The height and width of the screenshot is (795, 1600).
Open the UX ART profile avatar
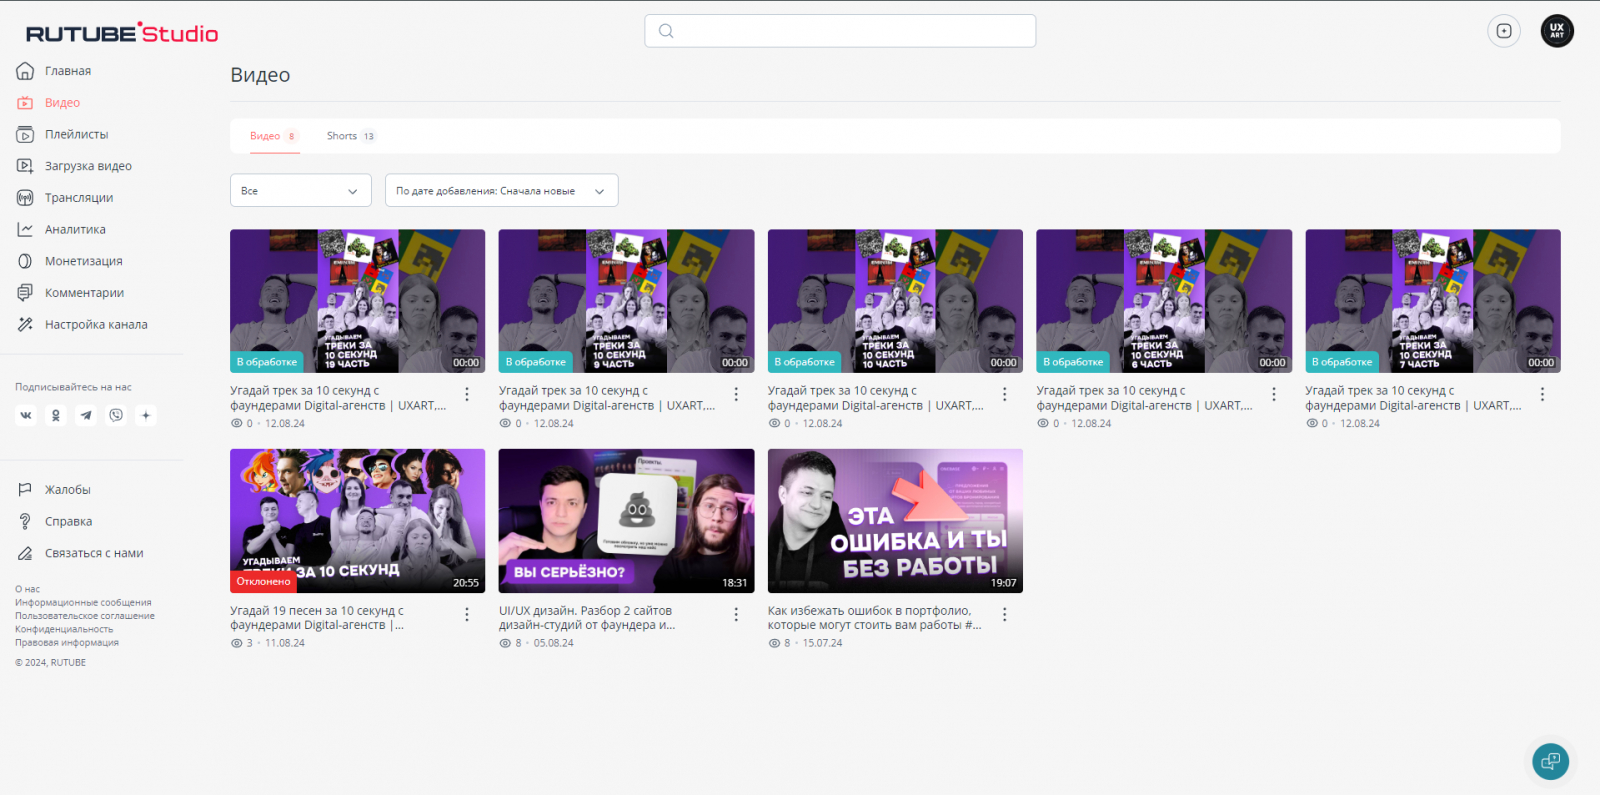1556,31
